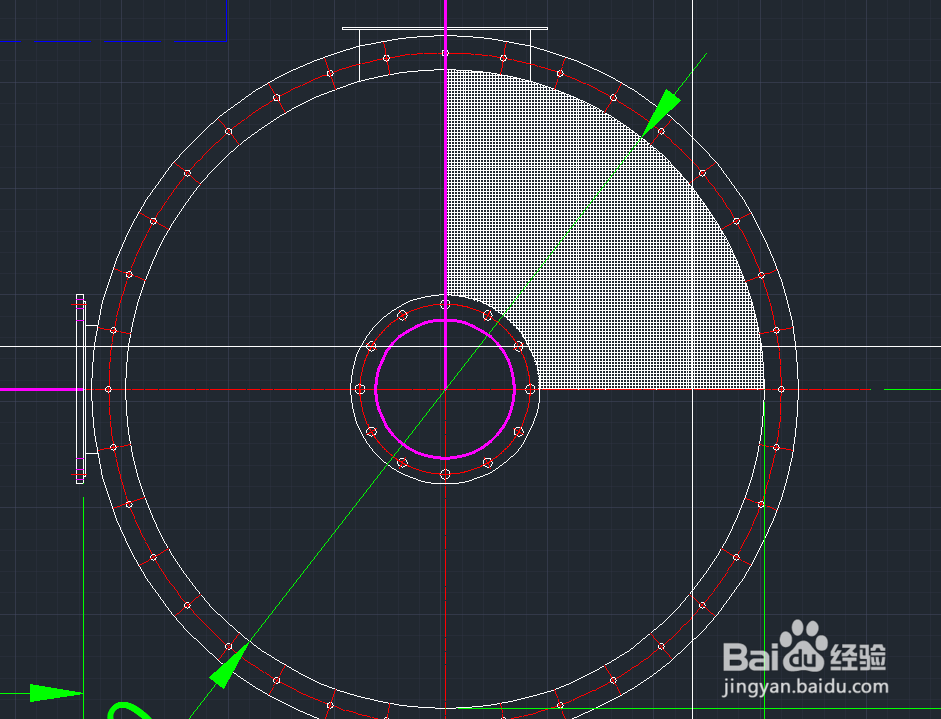Pick the topmost bolt hole of small center flange
Screen dimensions: 941x719
click(445, 304)
